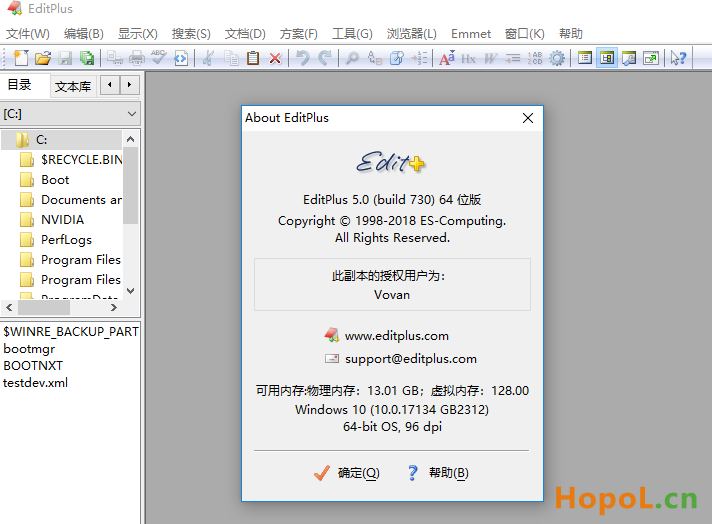This screenshot has width=712, height=524.
Task: Click the Find in Files icon
Action: (x=397, y=58)
